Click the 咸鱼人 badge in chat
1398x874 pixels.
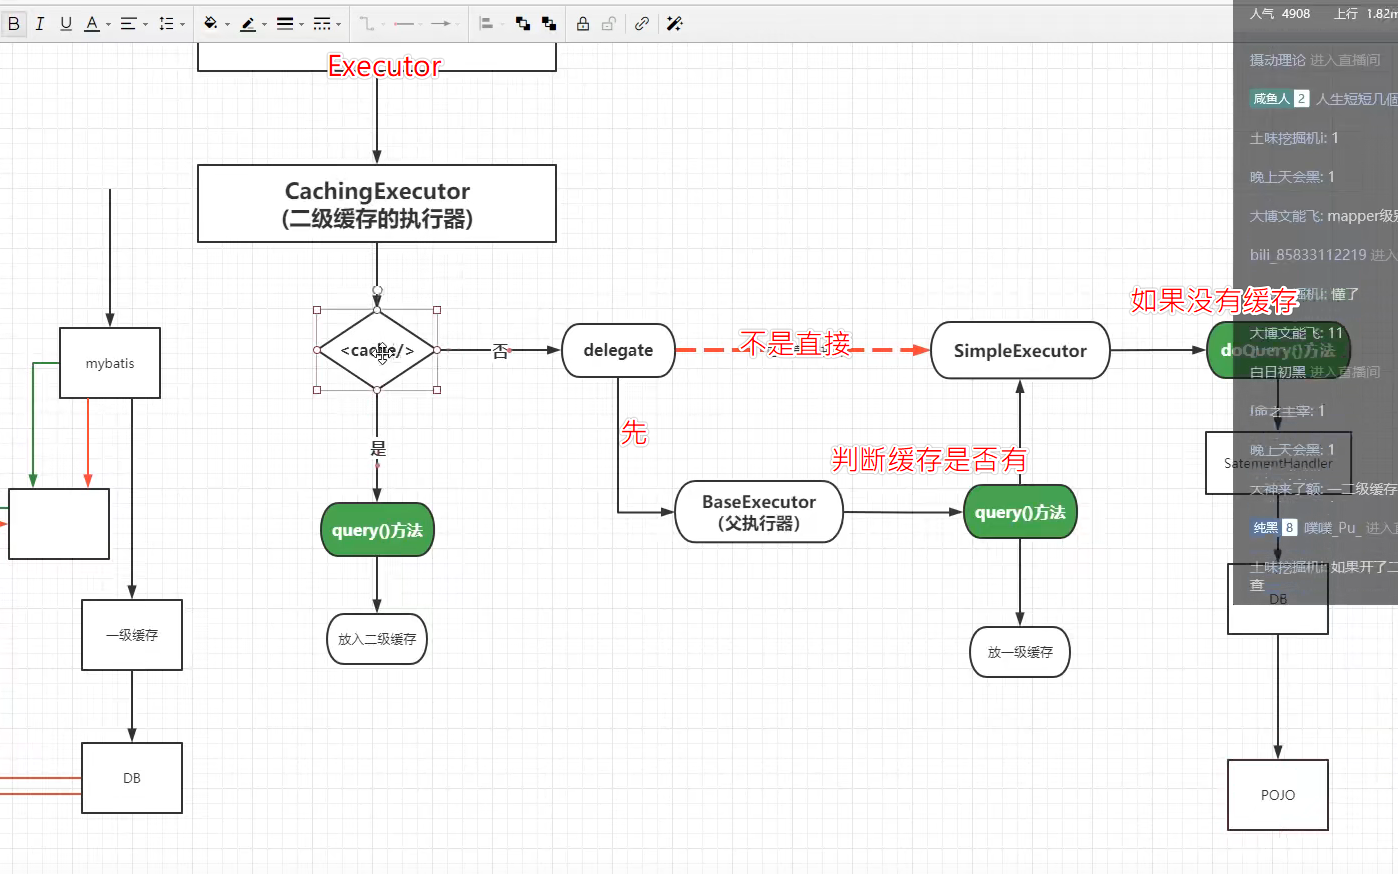[x=1280, y=98]
